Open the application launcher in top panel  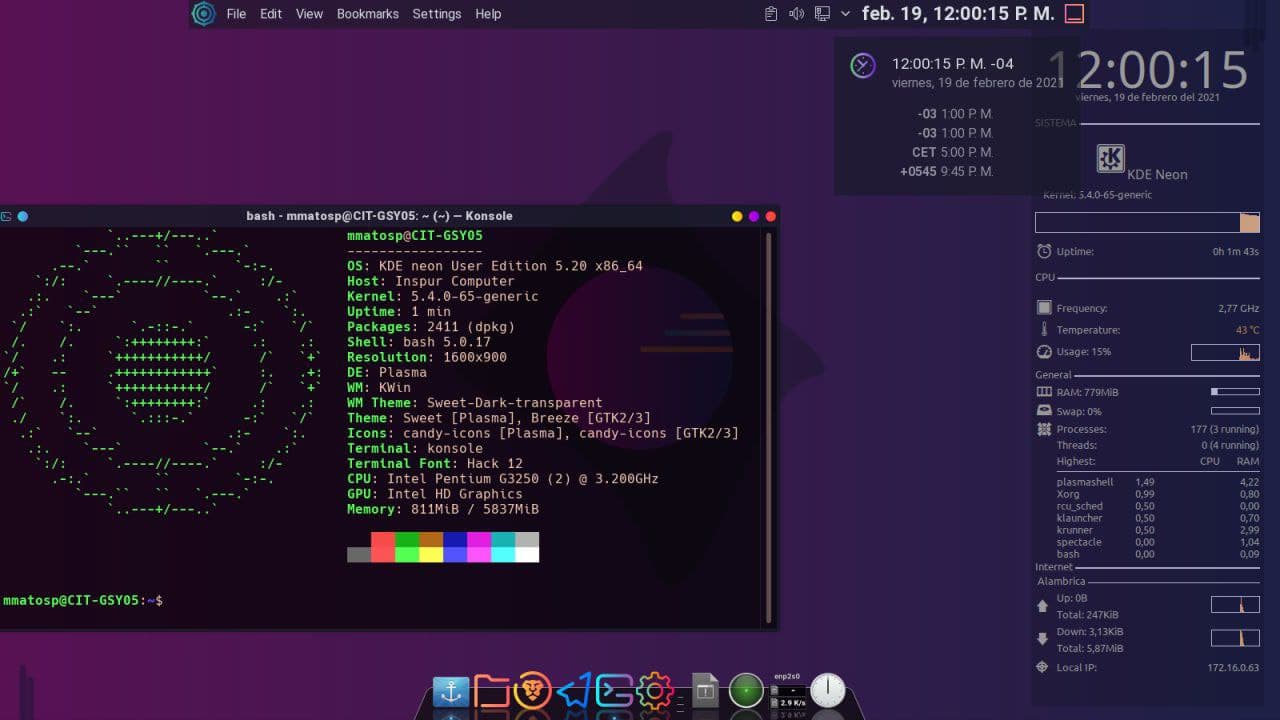coord(204,14)
